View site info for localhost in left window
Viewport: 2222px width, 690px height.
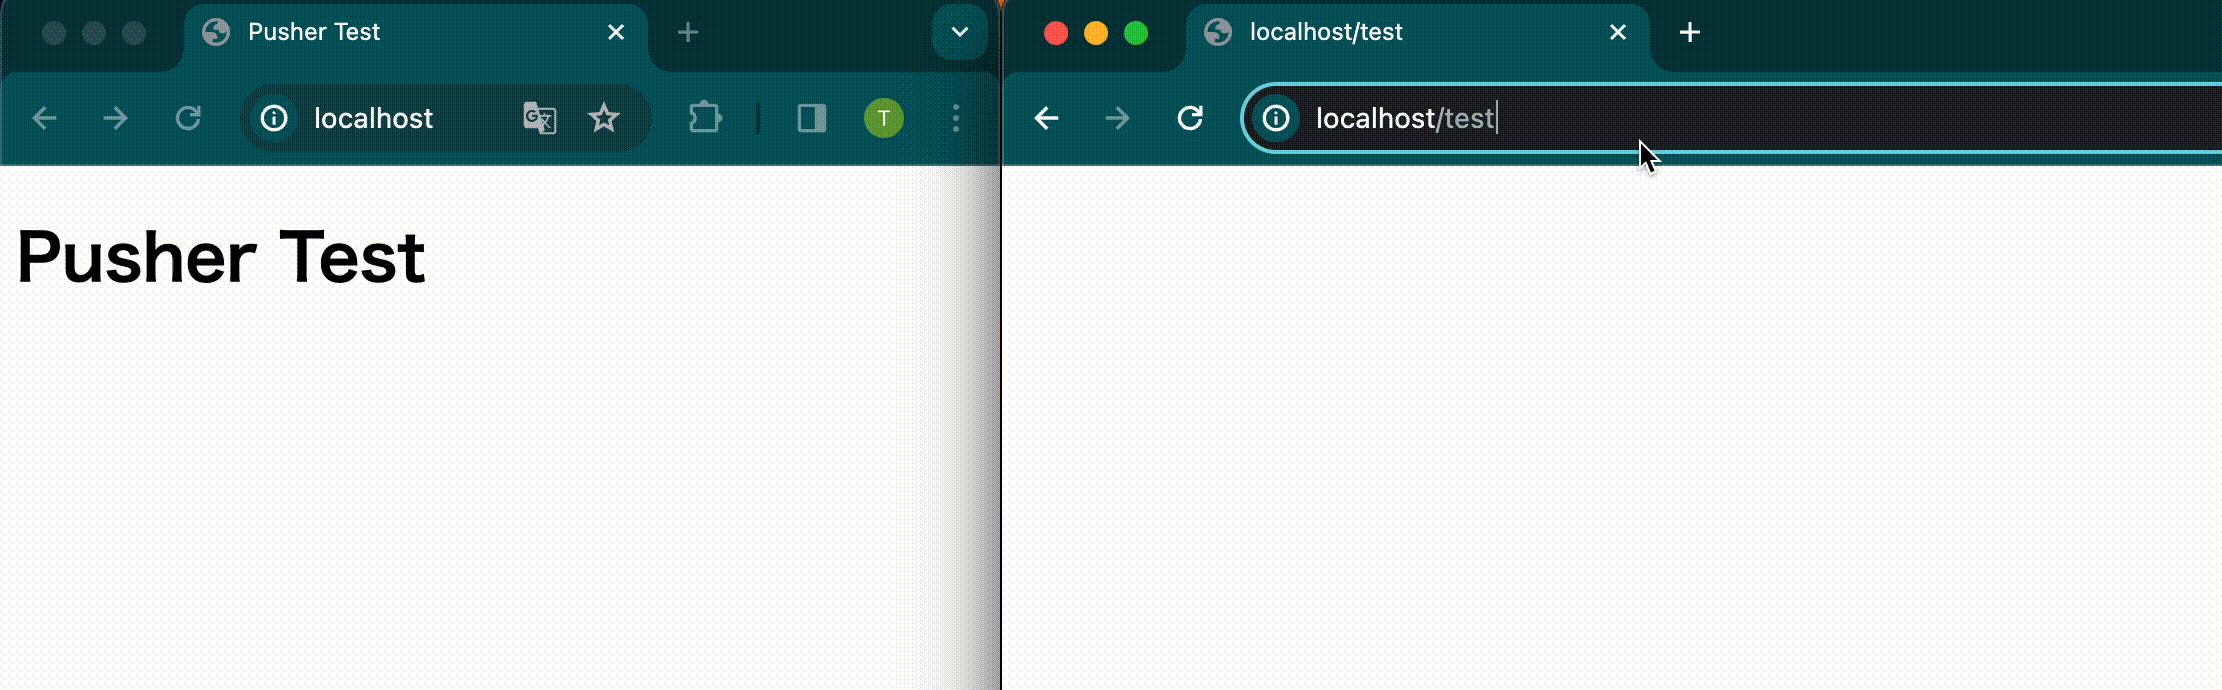click(274, 119)
